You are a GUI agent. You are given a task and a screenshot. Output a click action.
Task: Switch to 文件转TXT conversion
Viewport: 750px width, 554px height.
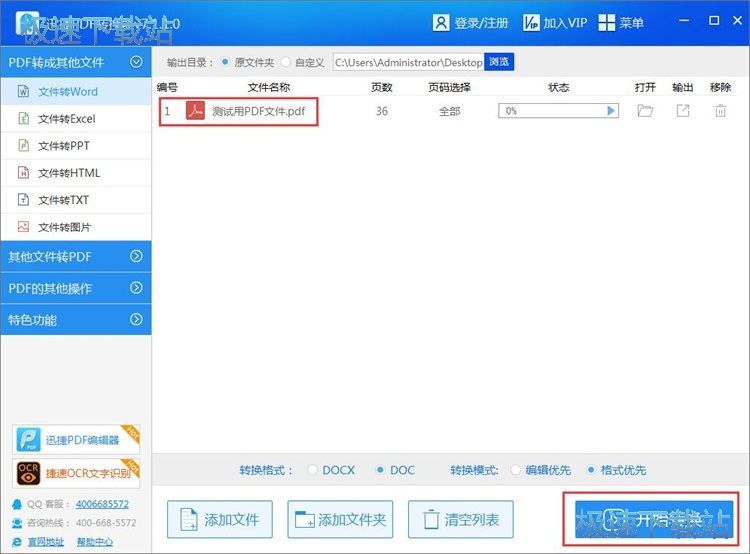[76, 200]
